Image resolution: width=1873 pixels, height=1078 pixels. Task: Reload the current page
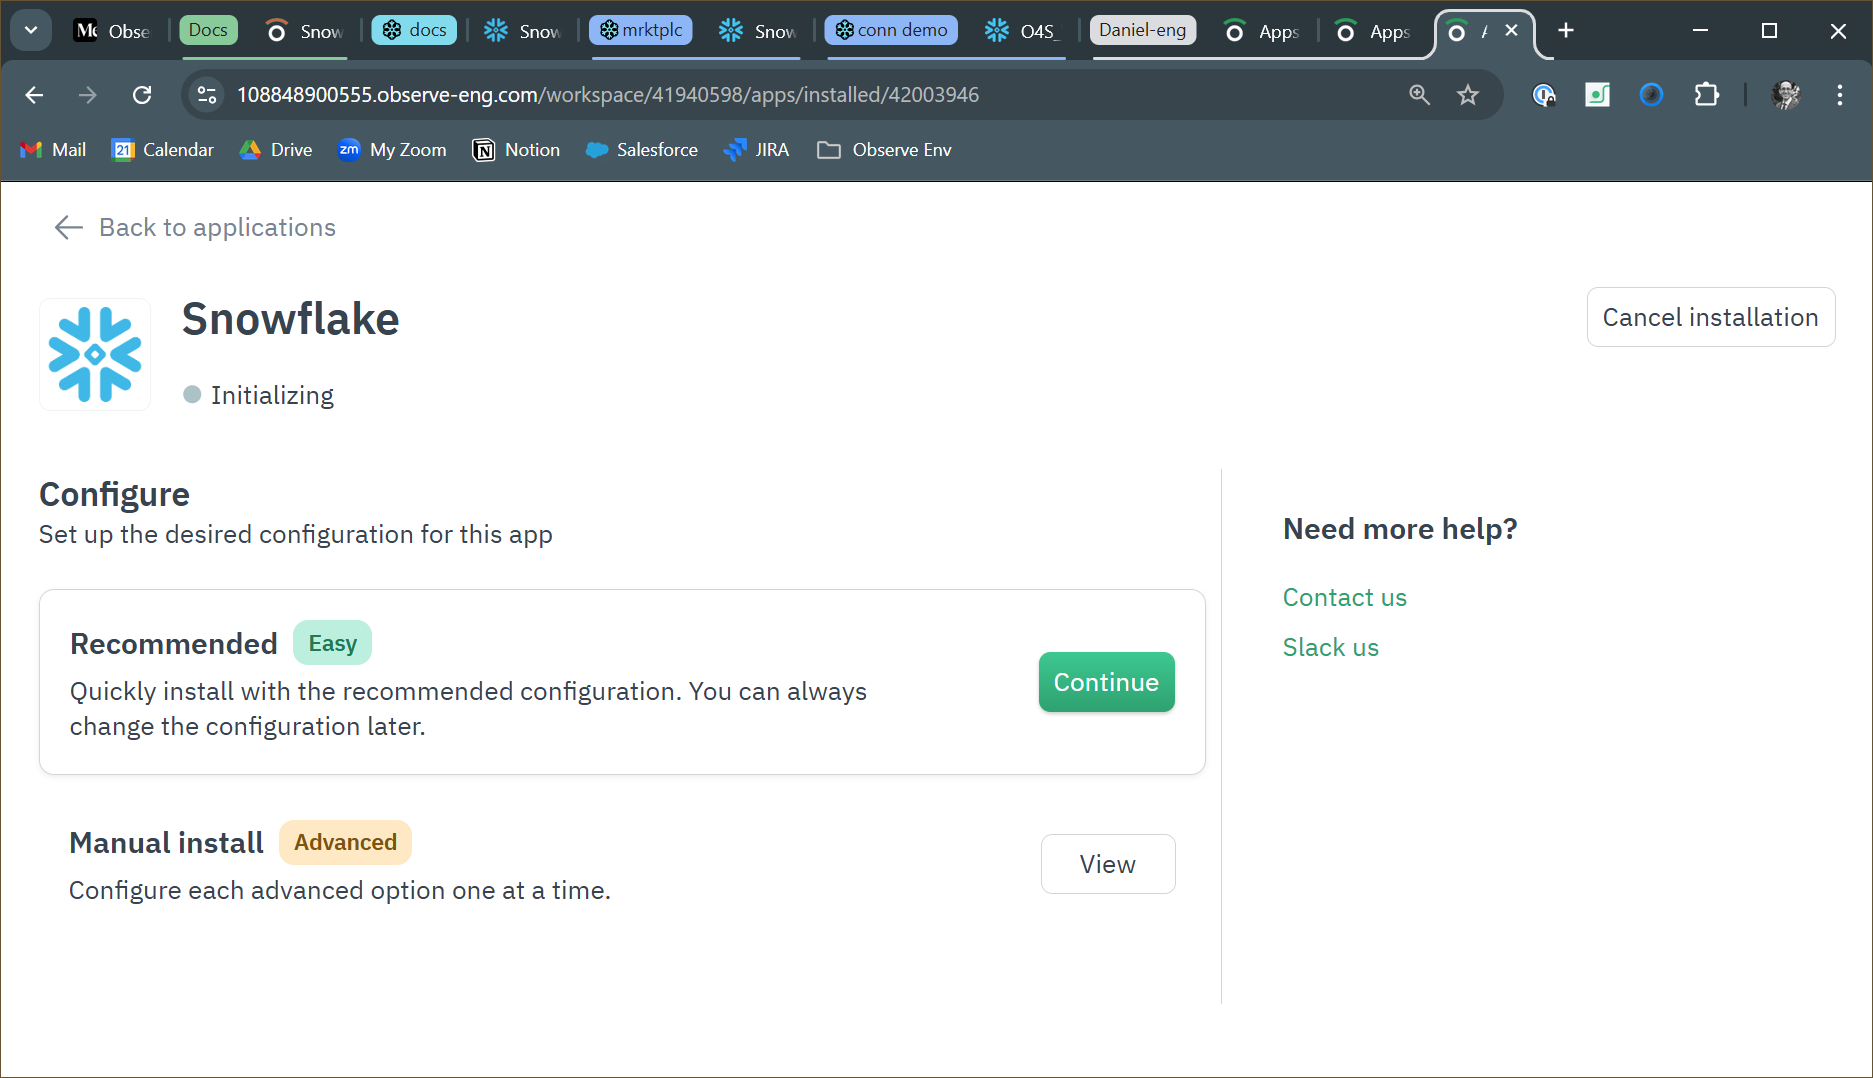[x=142, y=95]
